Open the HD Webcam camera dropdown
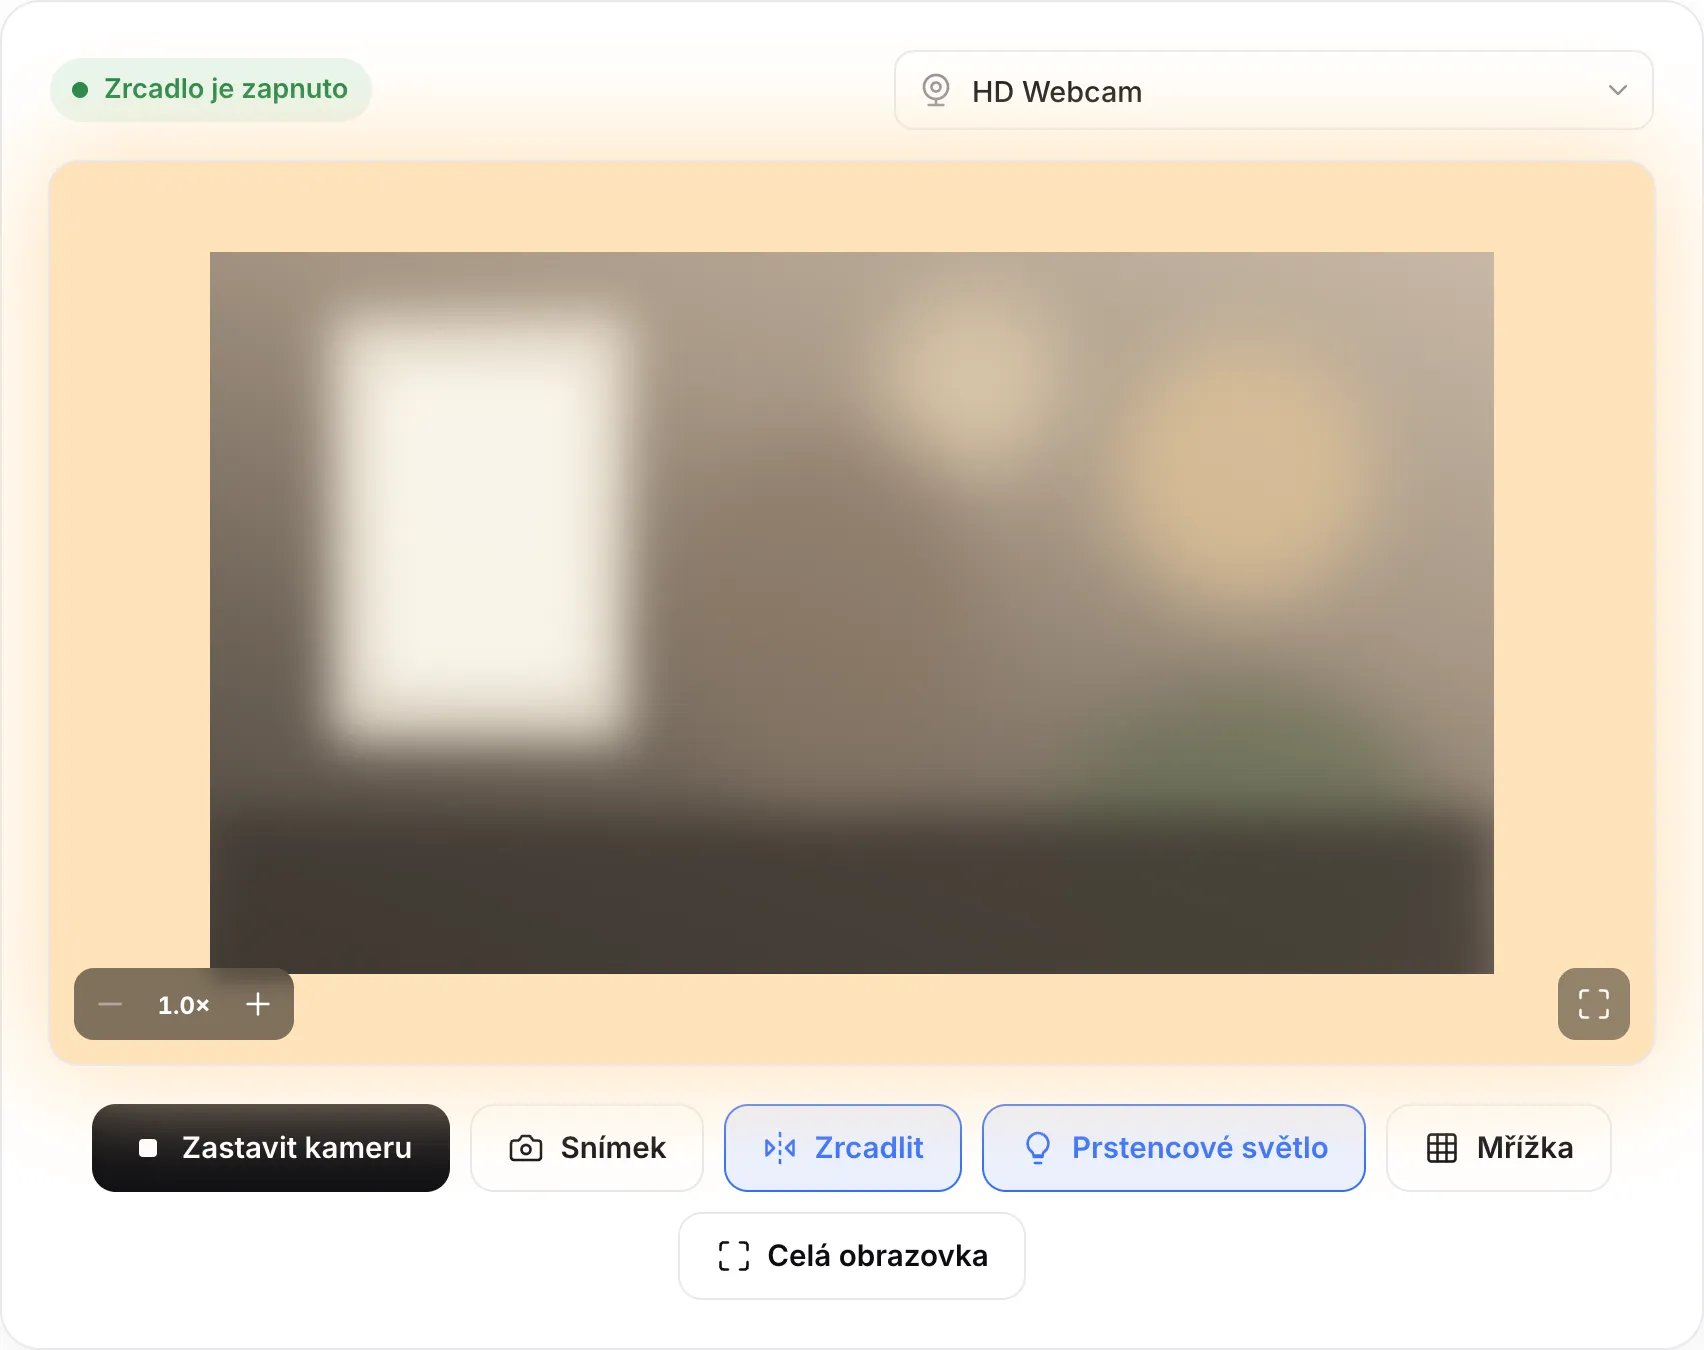This screenshot has width=1704, height=1350. [1273, 90]
